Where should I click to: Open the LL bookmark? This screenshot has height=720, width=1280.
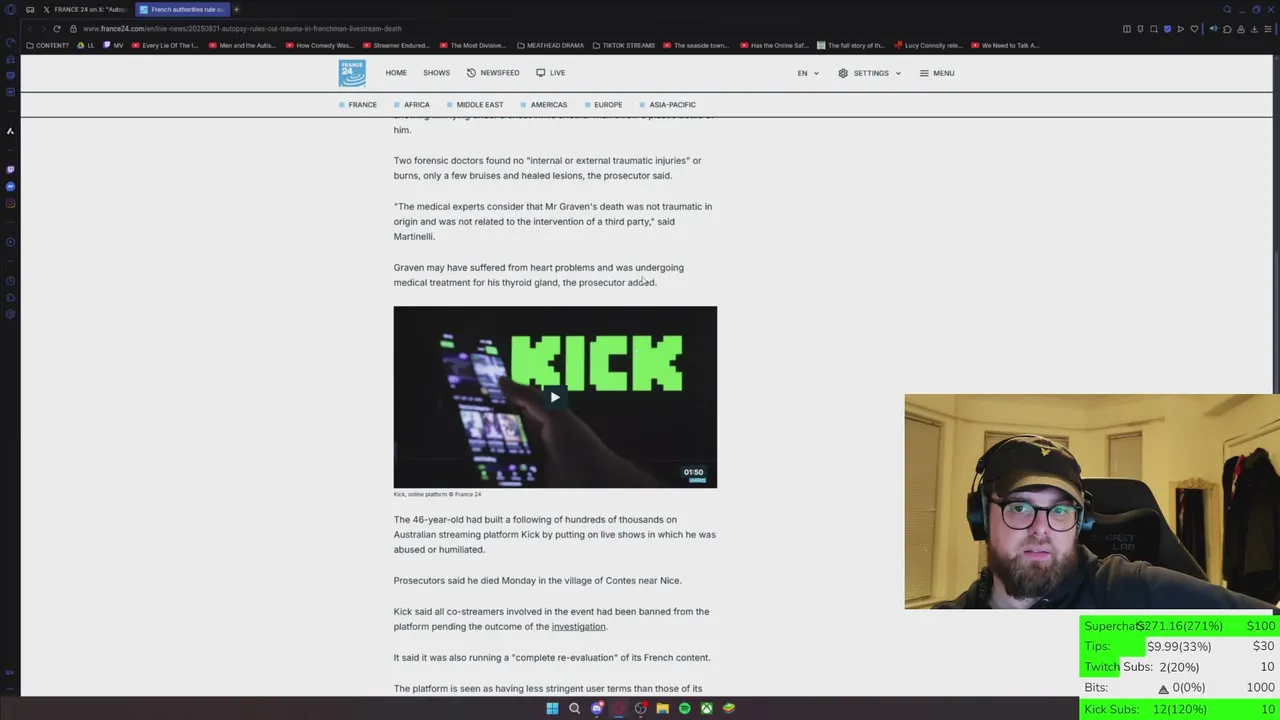(86, 45)
